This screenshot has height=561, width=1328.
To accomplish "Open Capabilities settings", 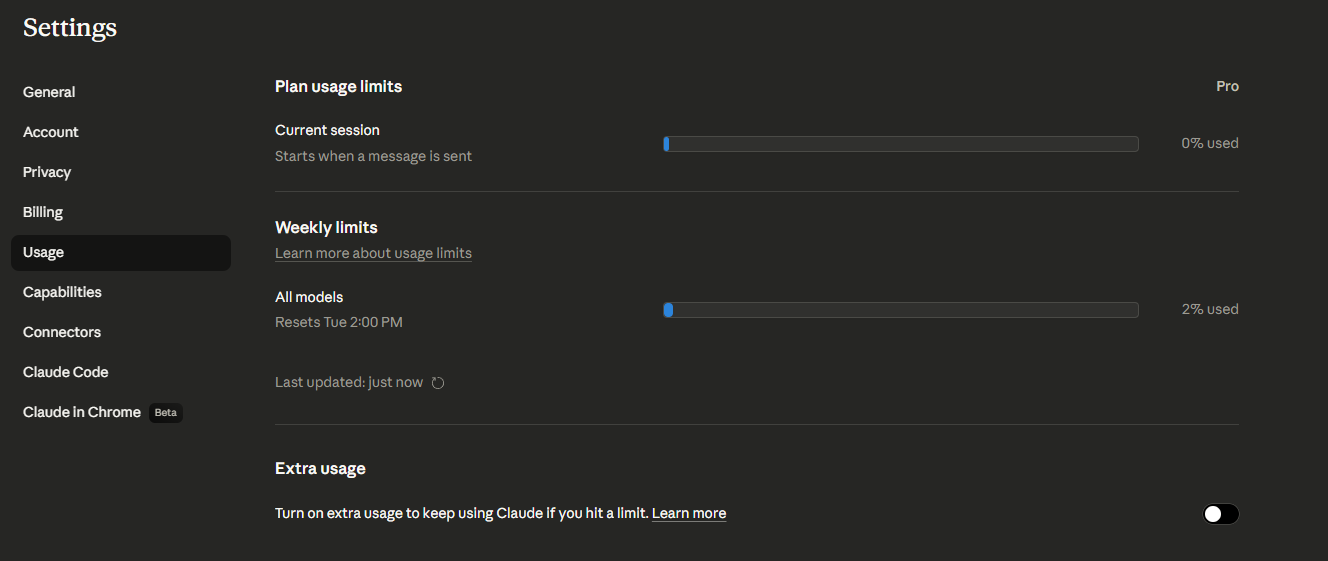I will (x=62, y=292).
